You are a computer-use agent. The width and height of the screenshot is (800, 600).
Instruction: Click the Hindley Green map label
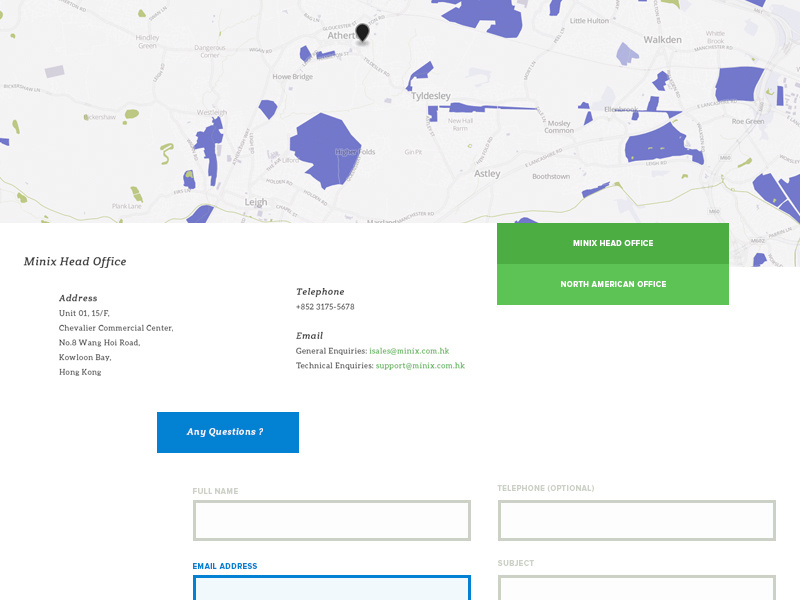(147, 42)
